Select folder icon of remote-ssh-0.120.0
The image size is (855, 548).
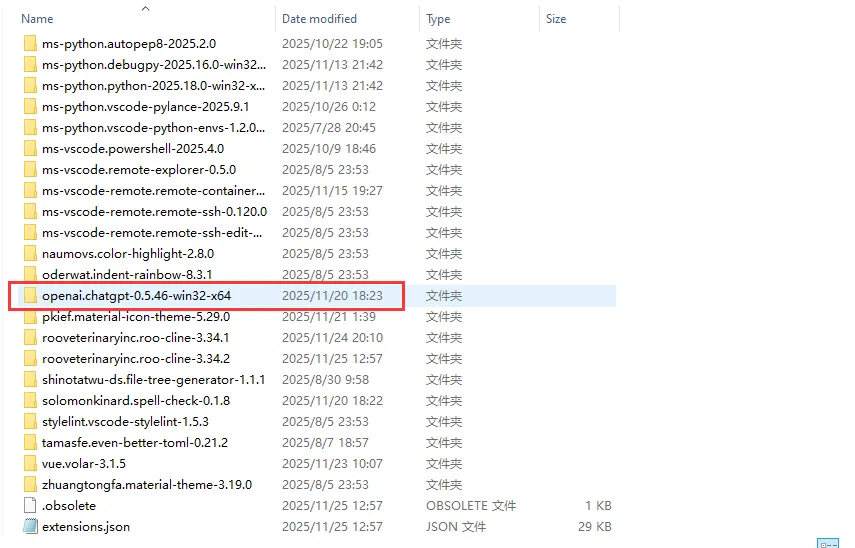[31, 212]
